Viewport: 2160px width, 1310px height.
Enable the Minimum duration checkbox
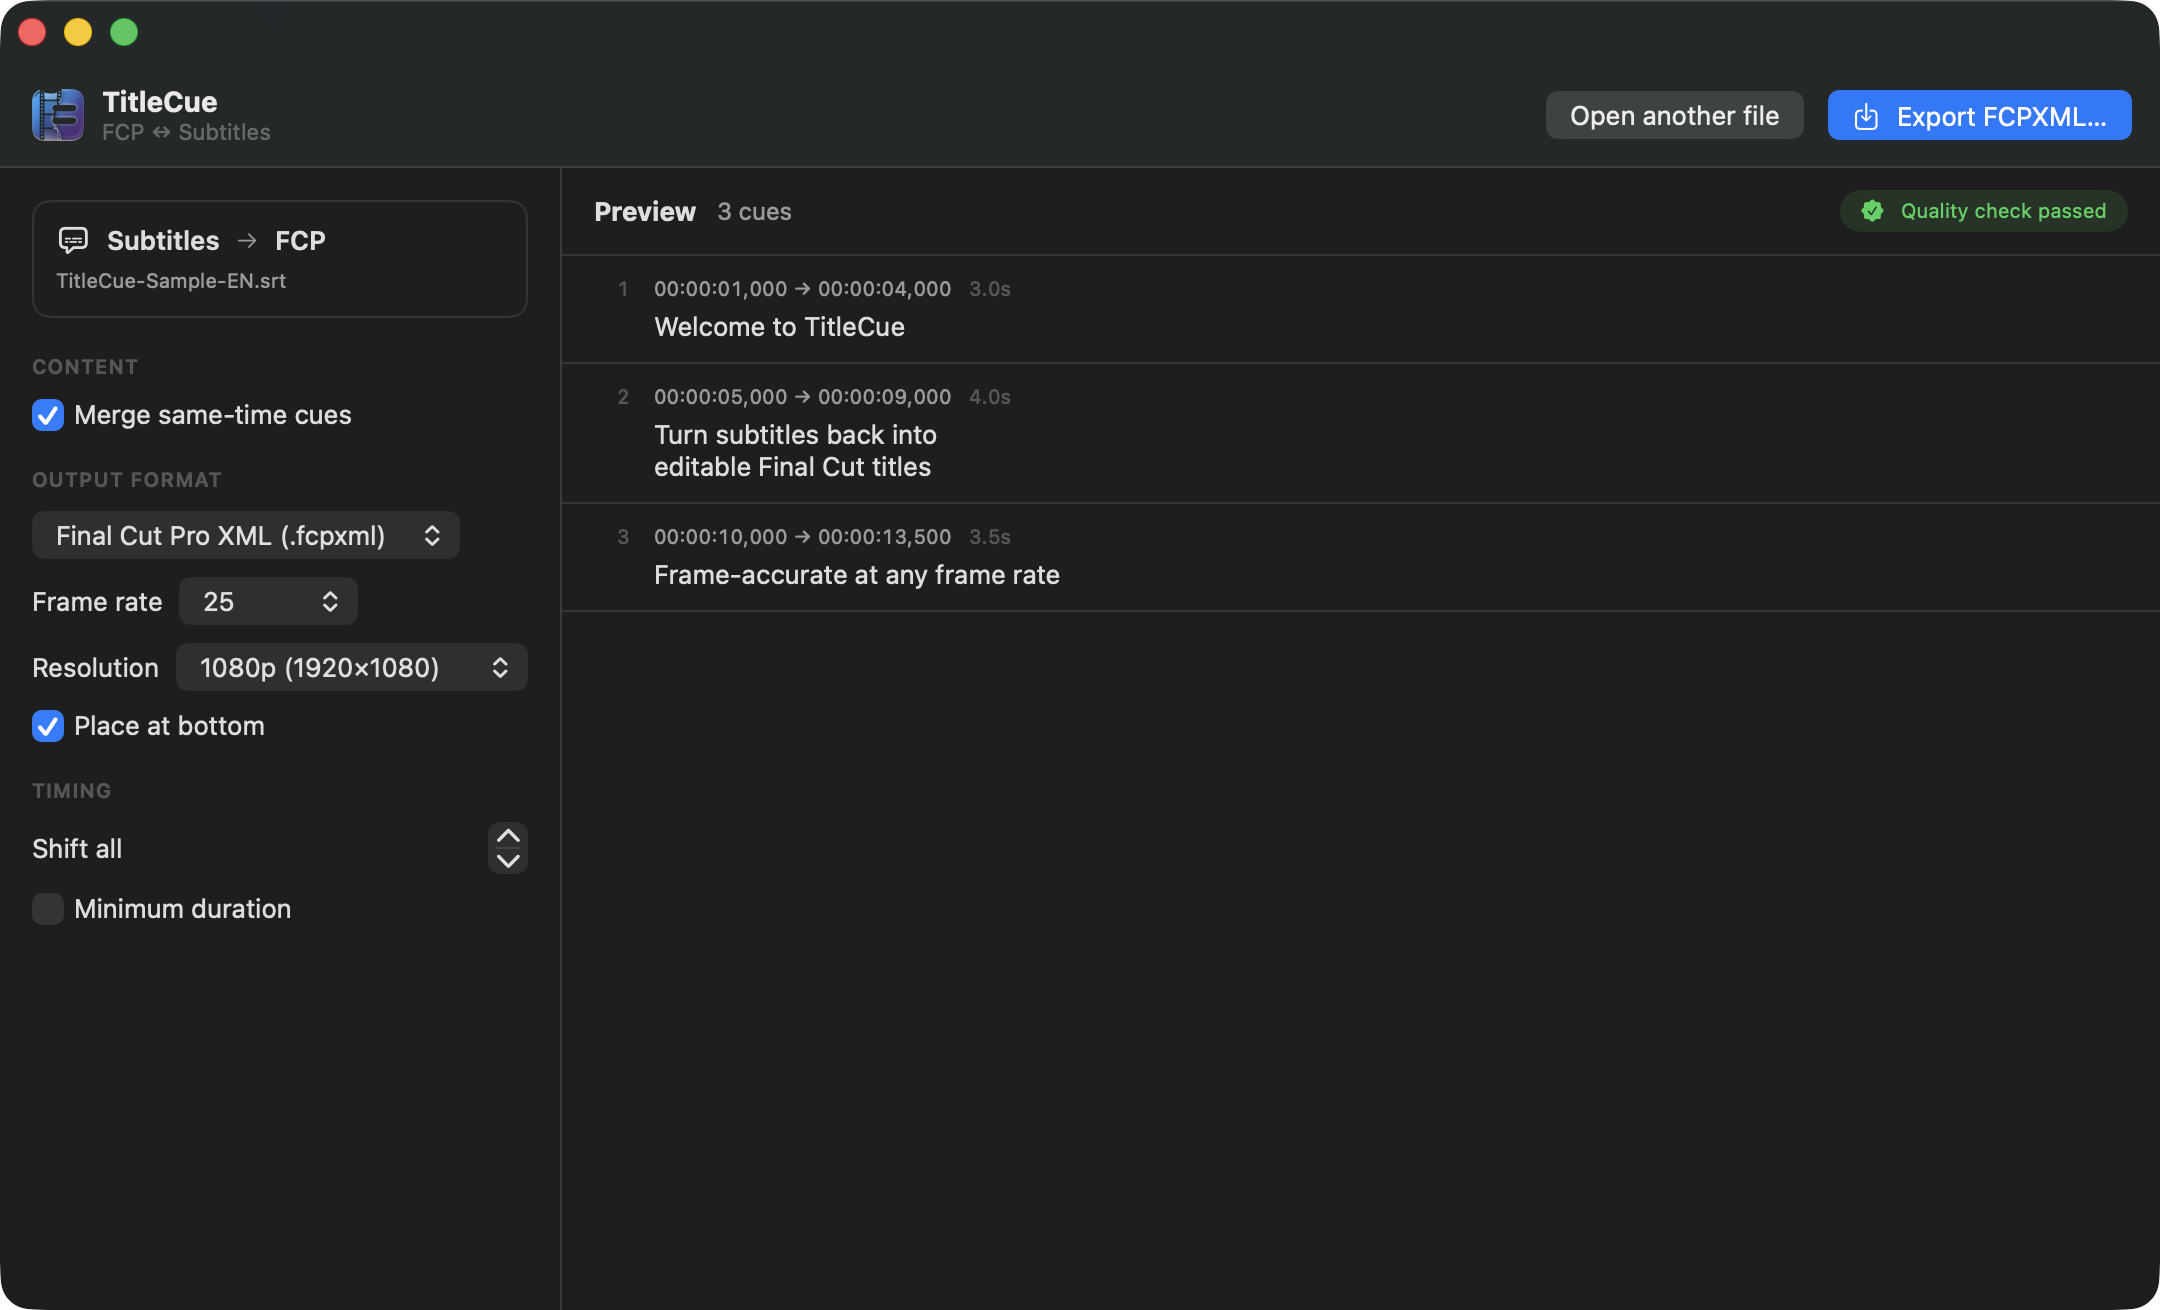tap(48, 909)
